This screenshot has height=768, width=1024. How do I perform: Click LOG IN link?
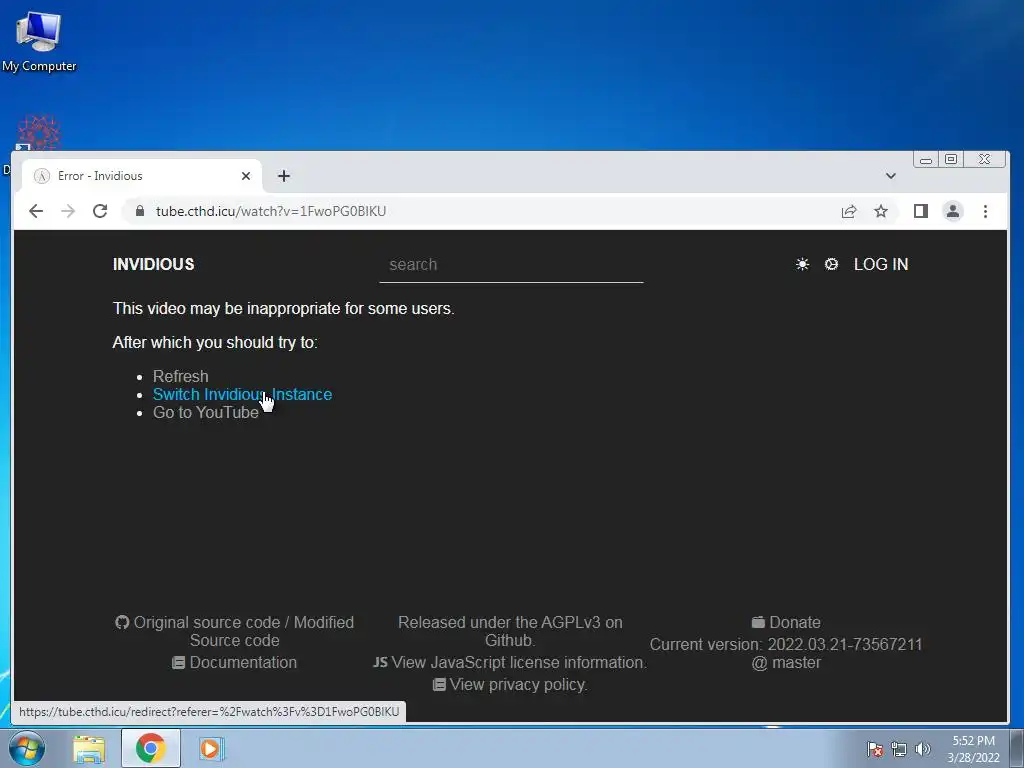[x=880, y=264]
